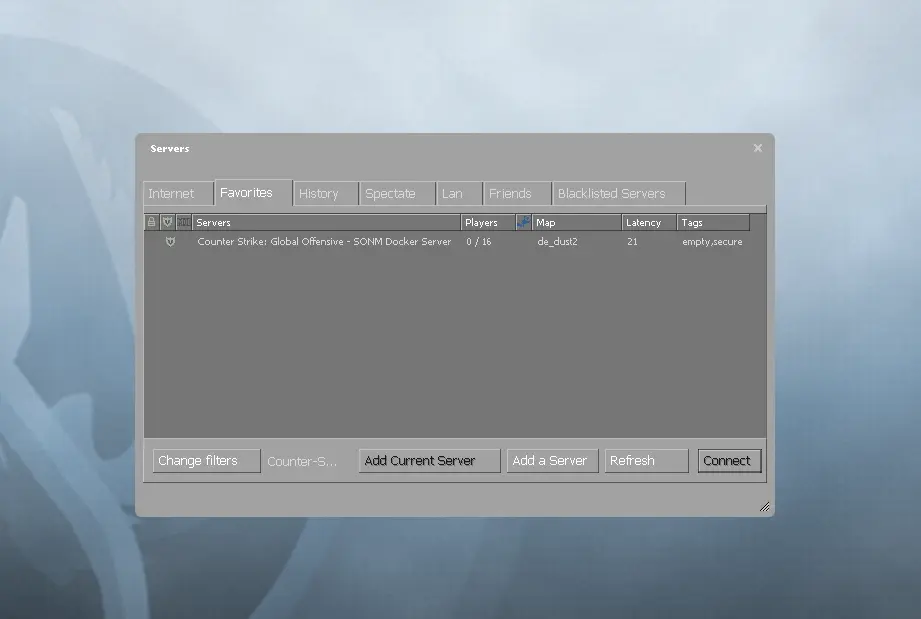Click the shield icon next to SONM Docker Server

click(170, 241)
